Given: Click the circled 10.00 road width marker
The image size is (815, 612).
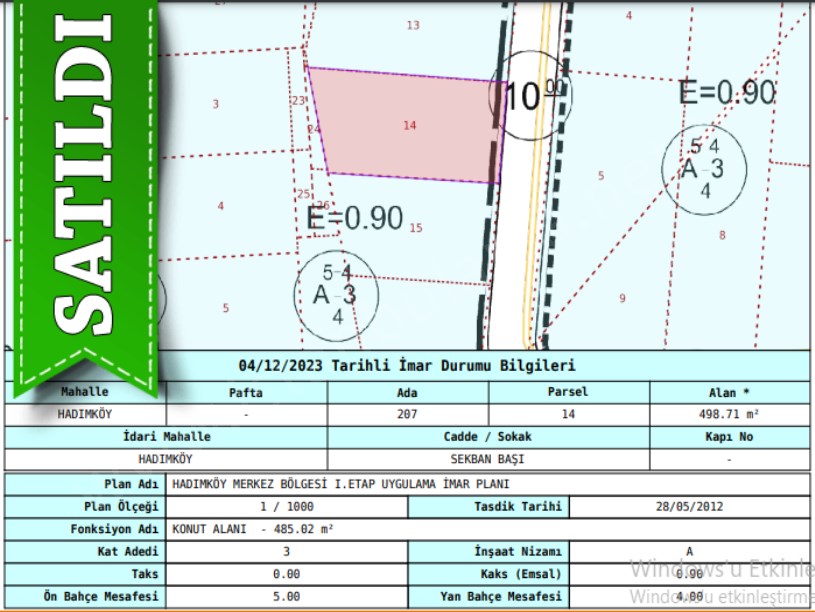Looking at the screenshot, I should tap(530, 96).
